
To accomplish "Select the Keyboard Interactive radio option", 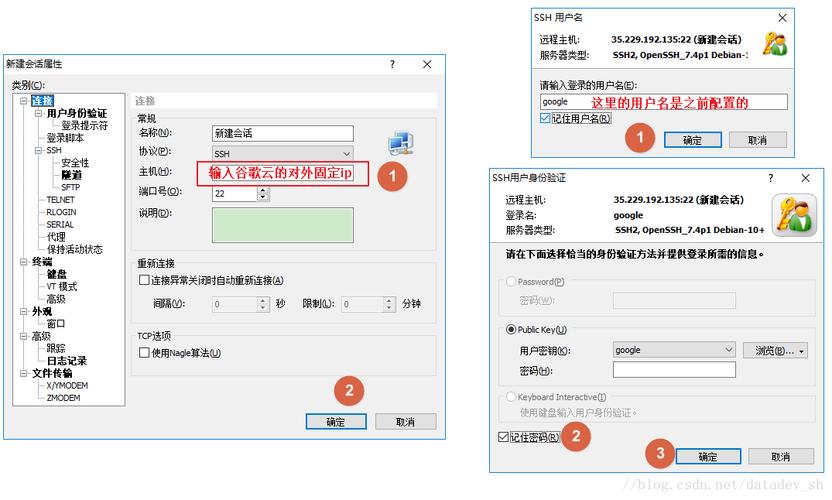I will 511,396.
